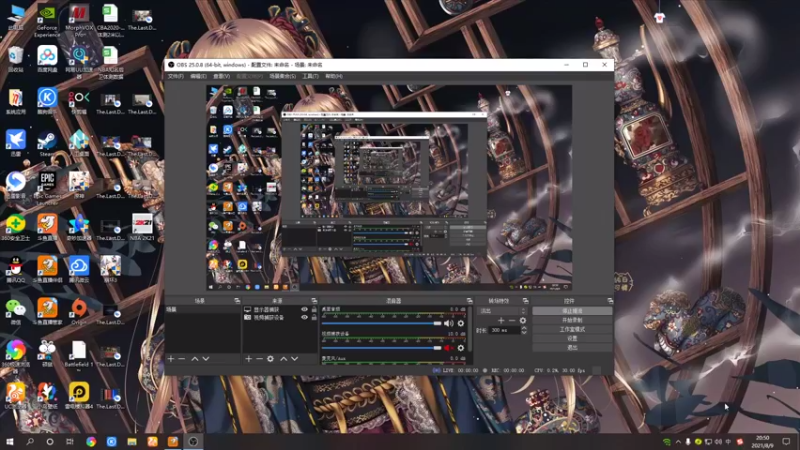Pop out the 场景 (Scenes) dock panel
This screenshot has height=450, width=800.
(x=237, y=301)
